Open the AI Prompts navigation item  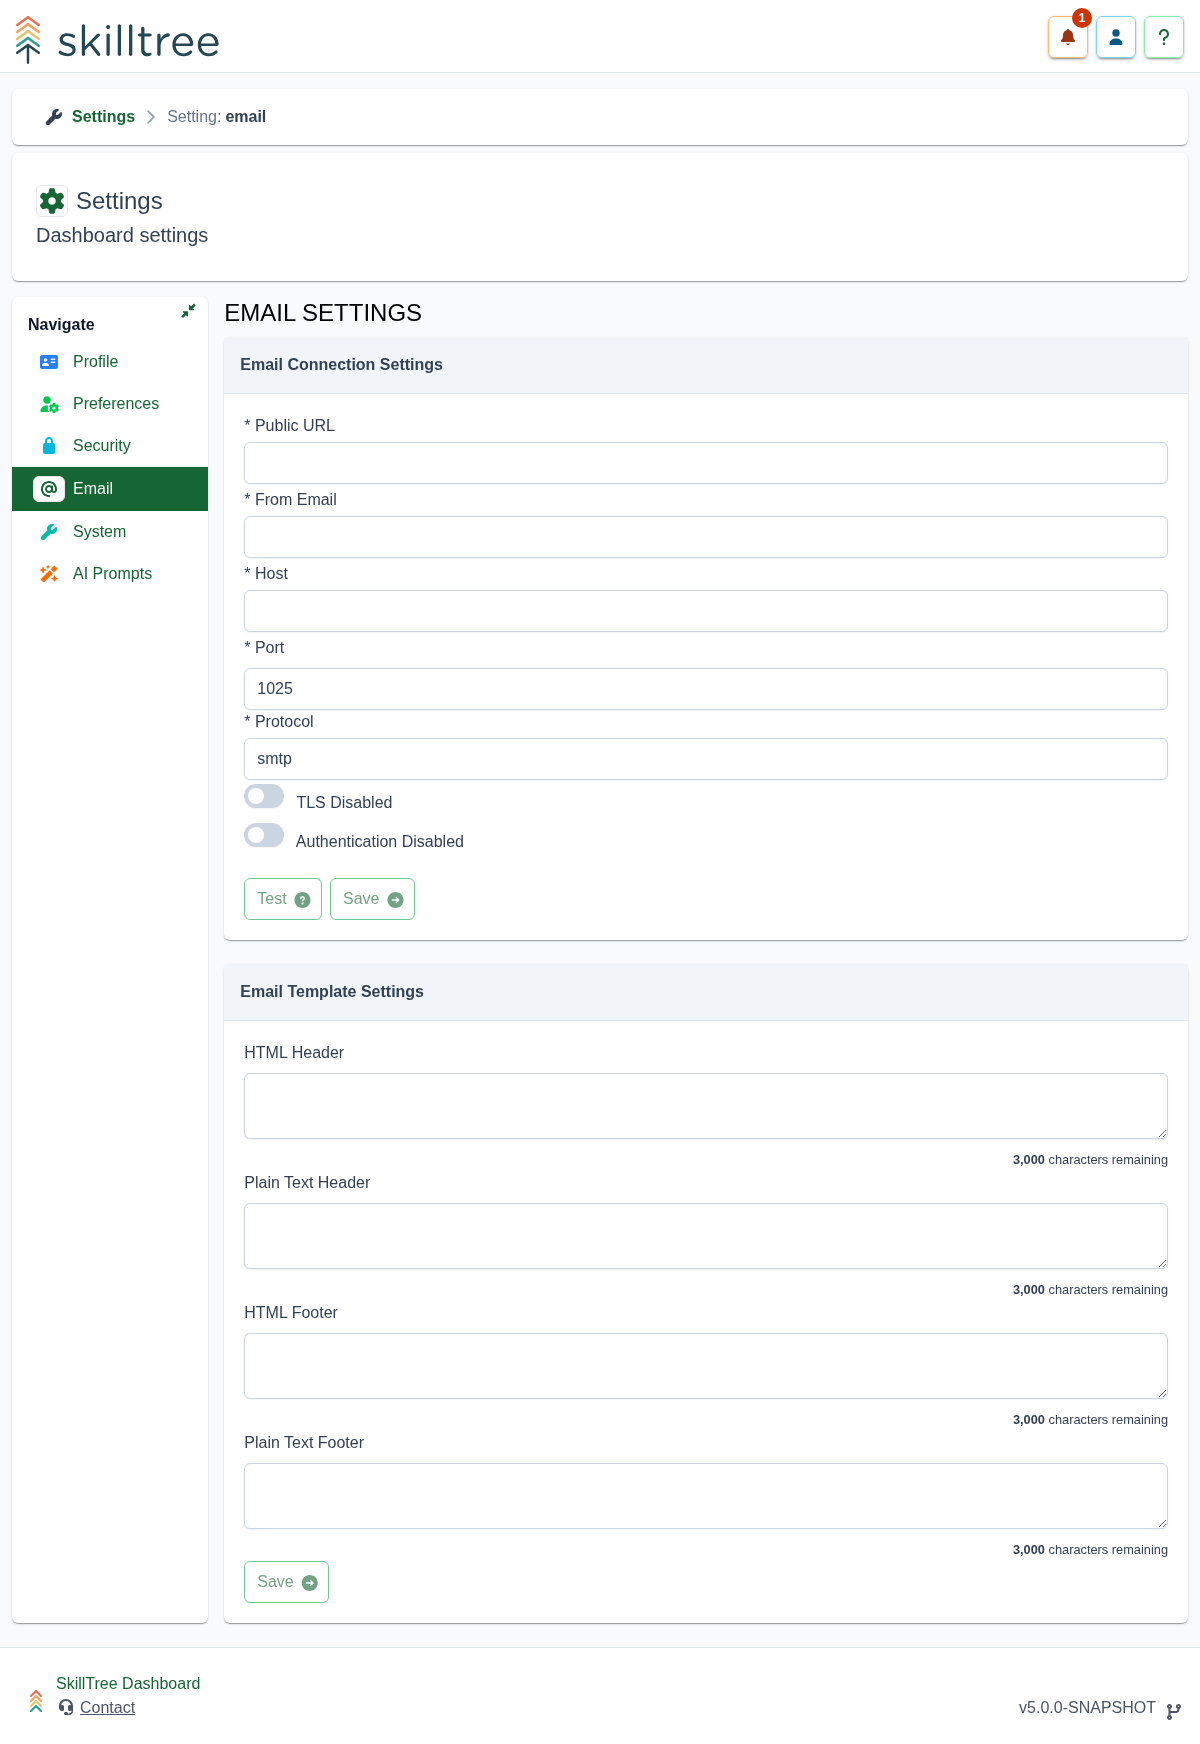coord(110,574)
